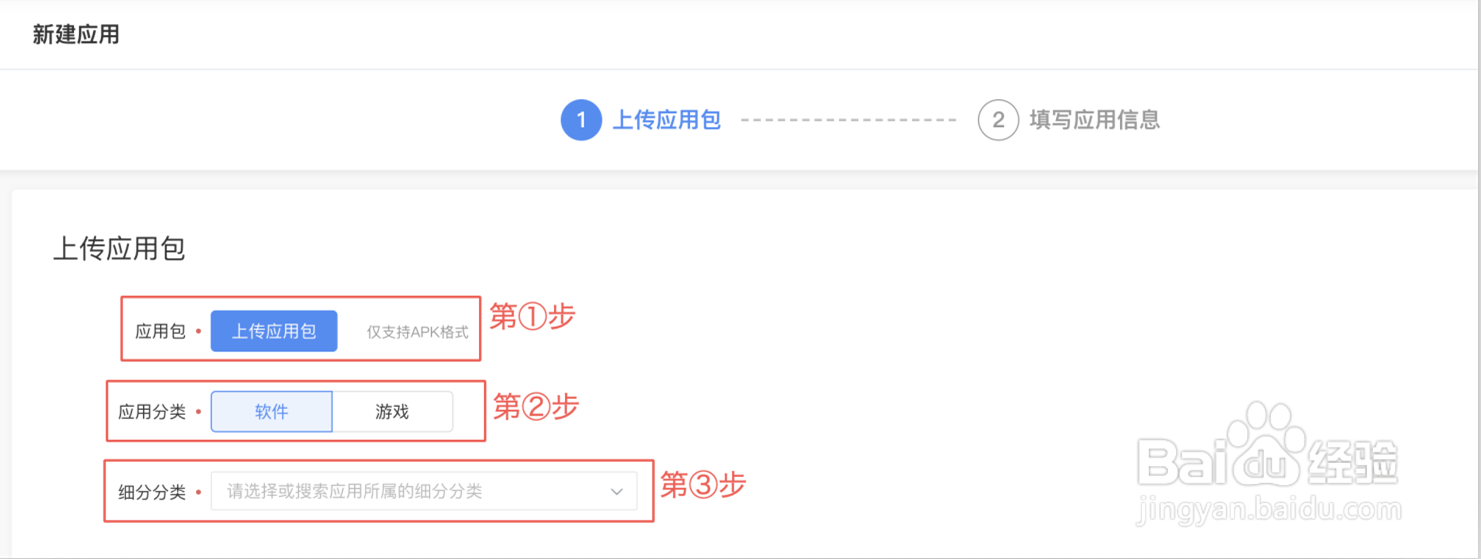Viewport: 1481px width, 559px height.
Task: Click the 仅支持APK格式 hint text
Action: click(417, 332)
